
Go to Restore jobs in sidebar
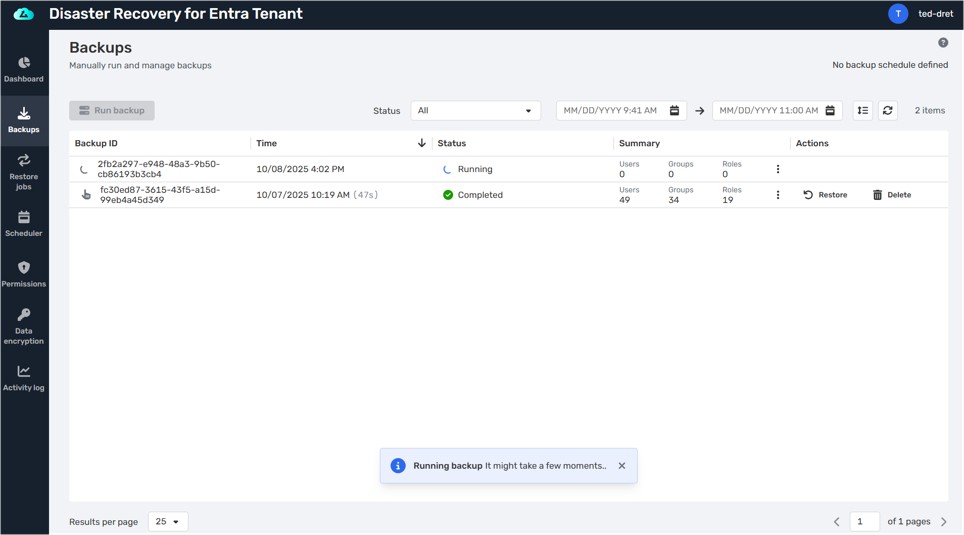tap(24, 171)
